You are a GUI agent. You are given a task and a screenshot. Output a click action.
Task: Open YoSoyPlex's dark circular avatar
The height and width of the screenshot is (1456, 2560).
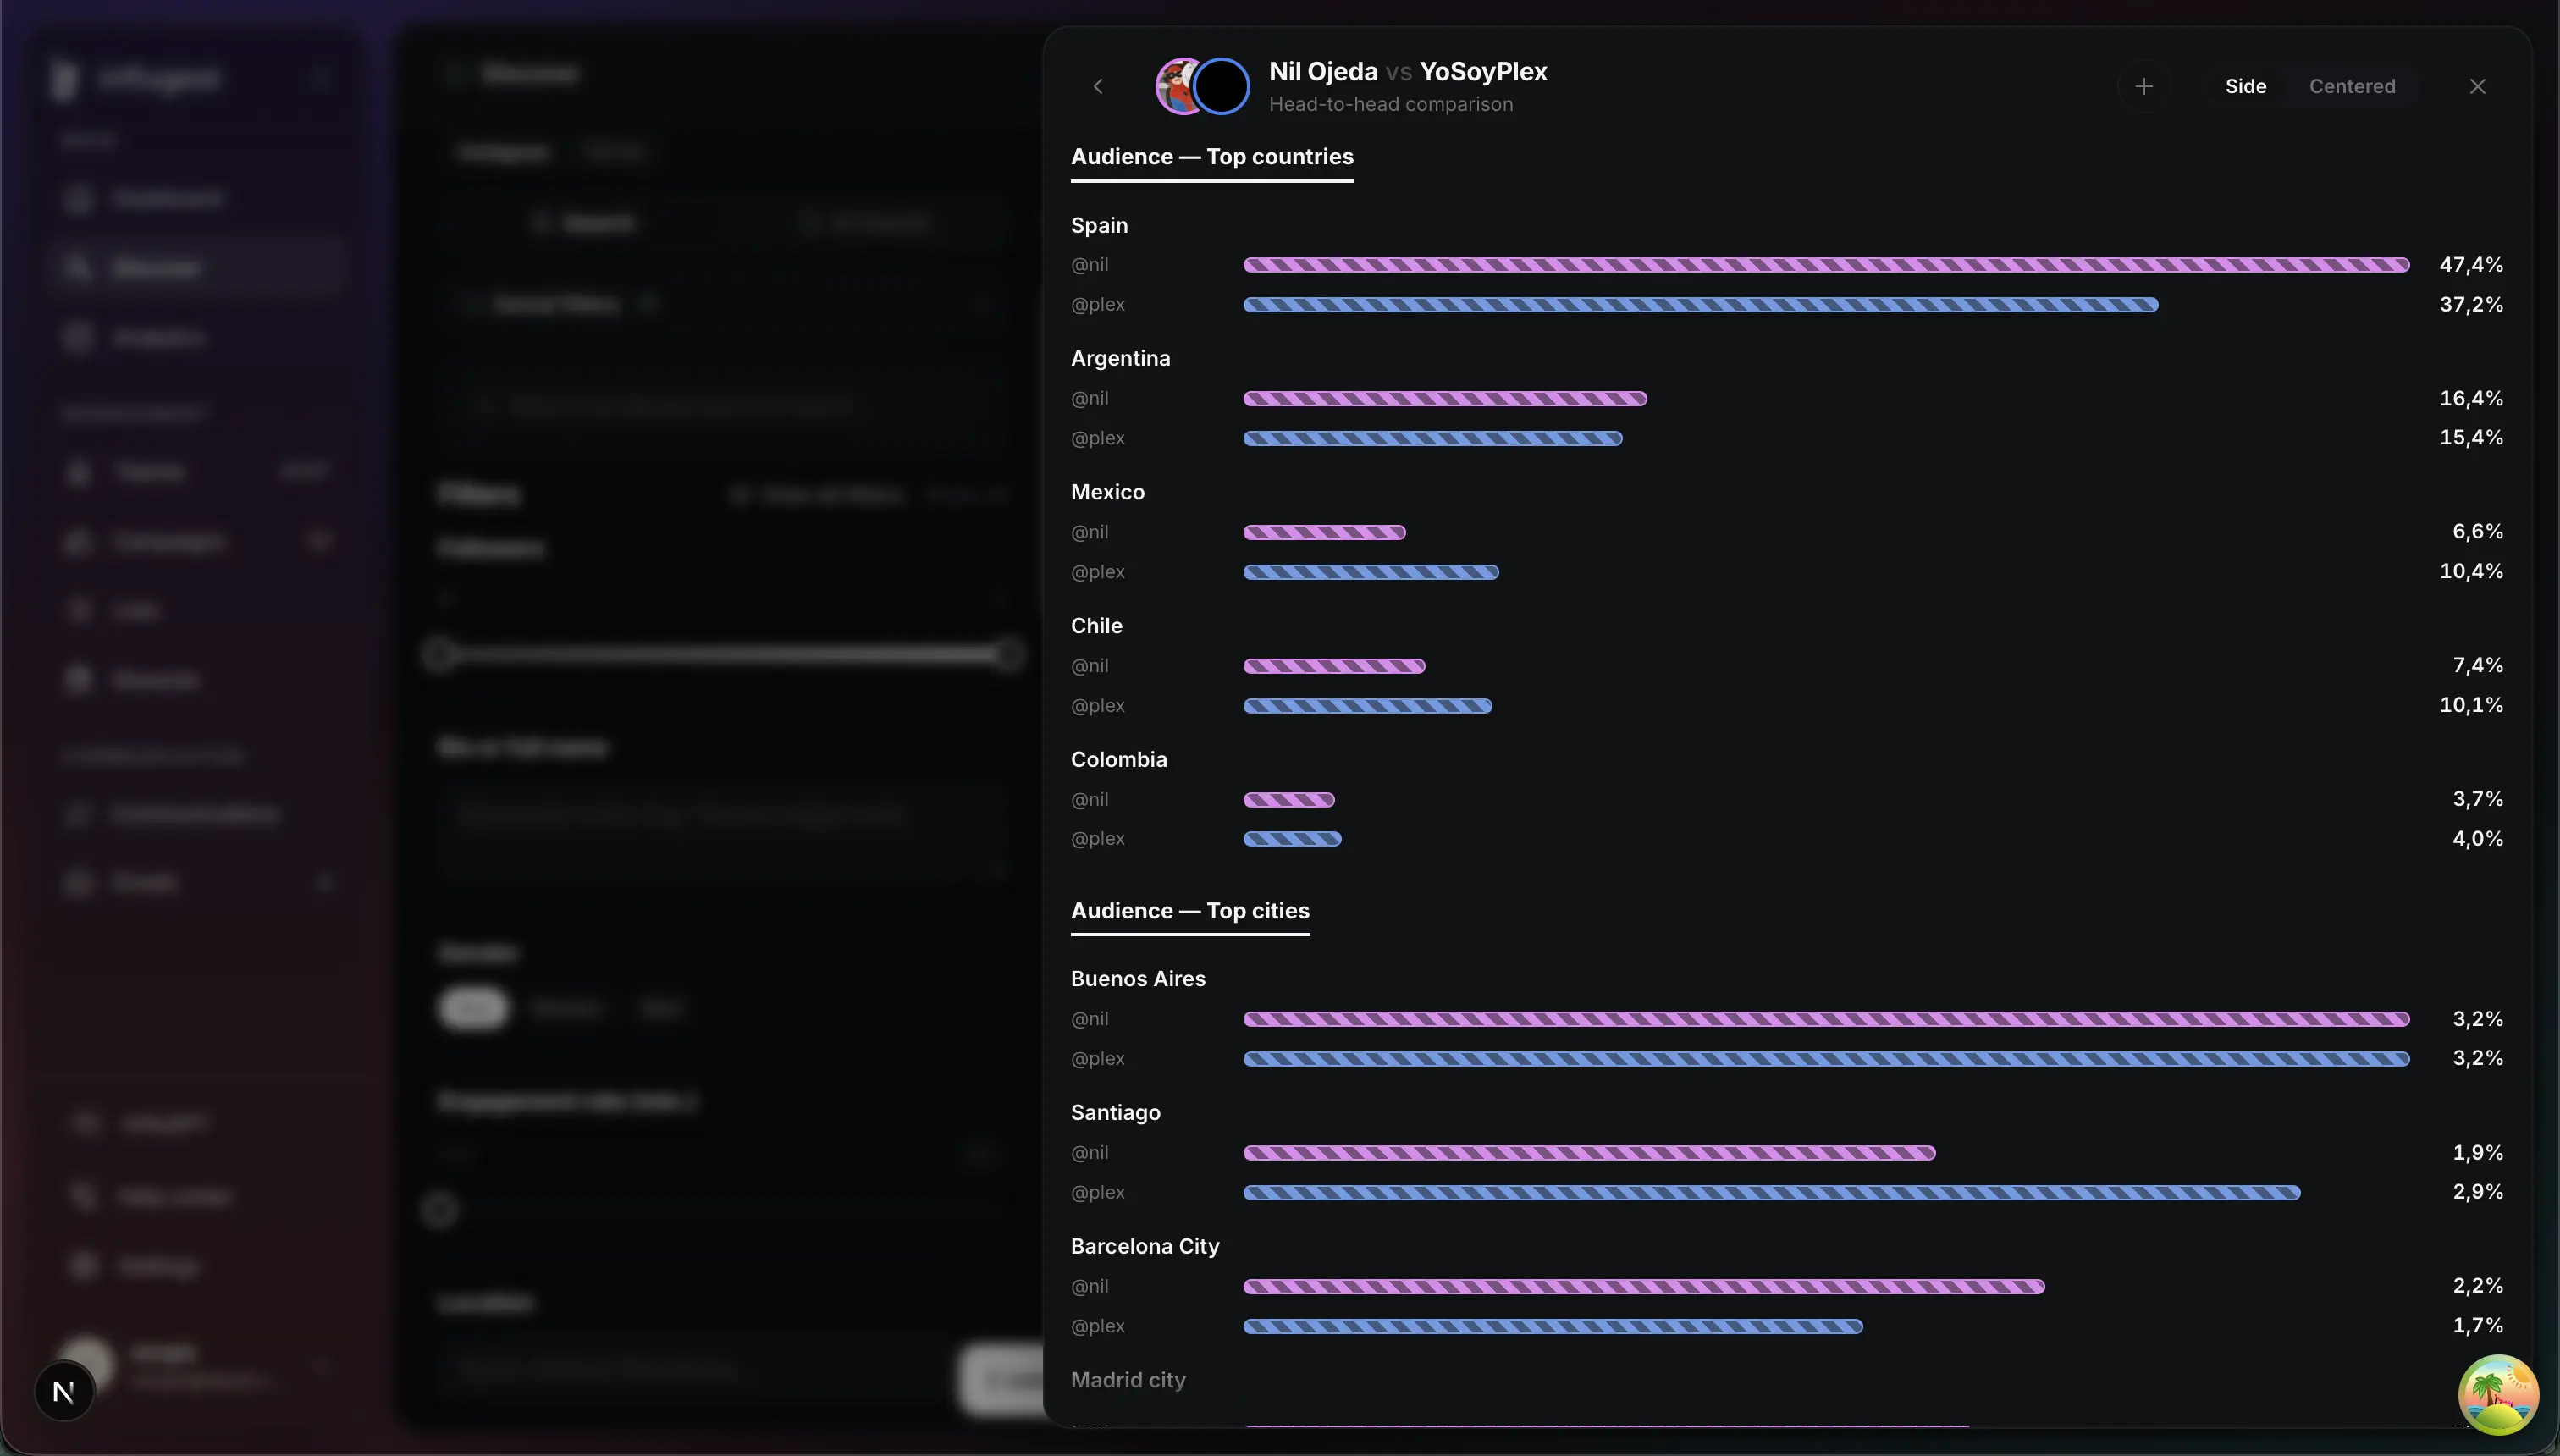(x=1221, y=86)
